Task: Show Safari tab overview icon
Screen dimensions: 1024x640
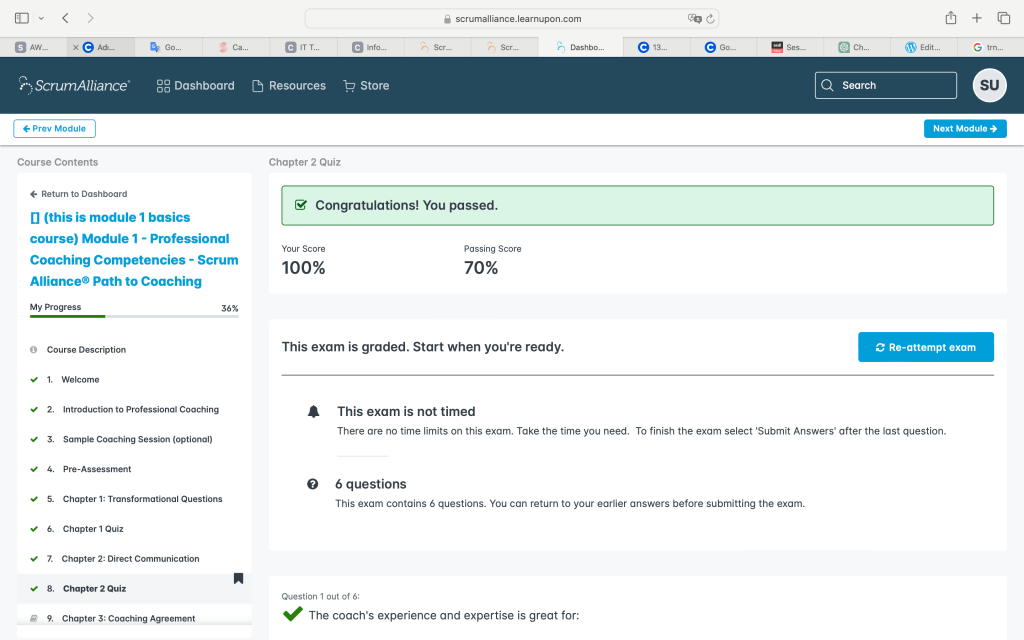Action: tap(1003, 18)
